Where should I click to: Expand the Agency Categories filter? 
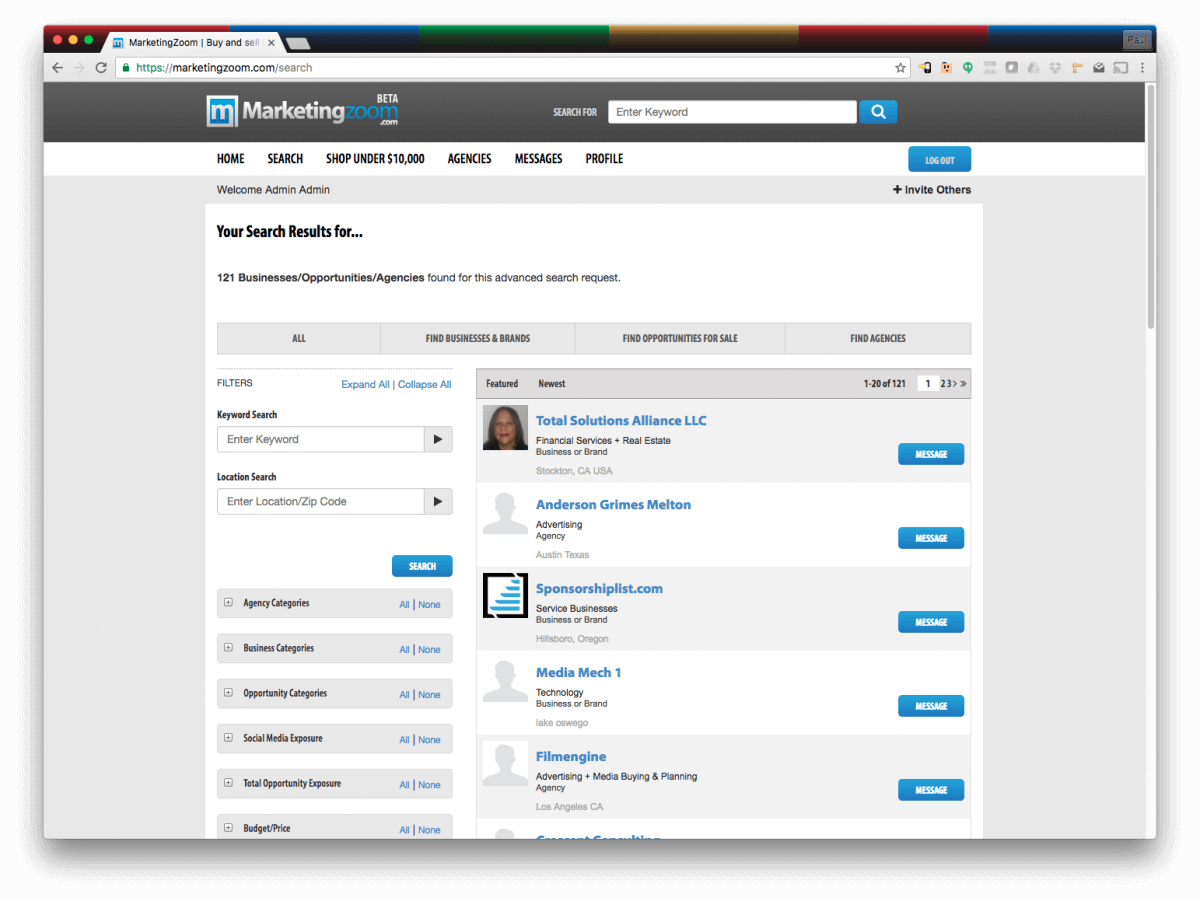pos(228,603)
